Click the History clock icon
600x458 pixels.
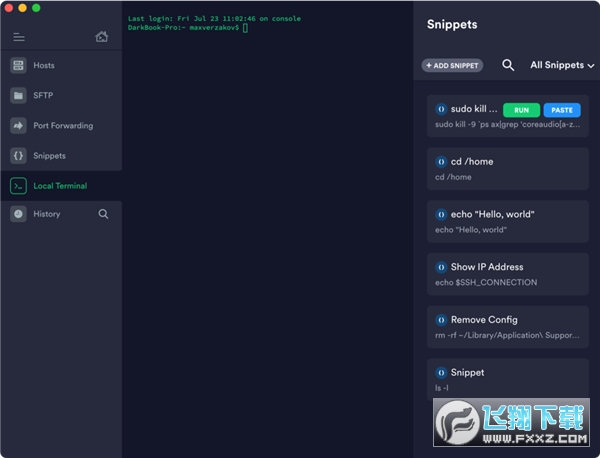coord(18,214)
